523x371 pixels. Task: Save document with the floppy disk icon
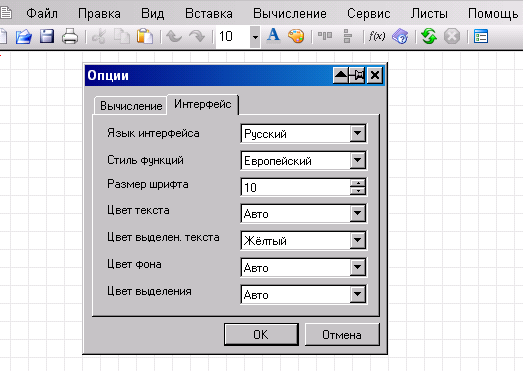(x=47, y=36)
